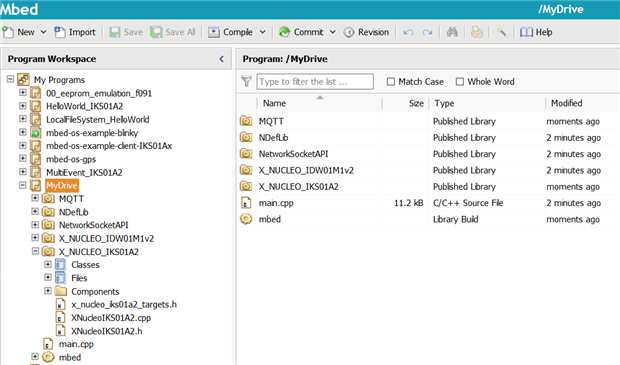Click X_NUCLEO_IKS01A2 folder icon in list
The image size is (620, 365).
pyautogui.click(x=246, y=186)
